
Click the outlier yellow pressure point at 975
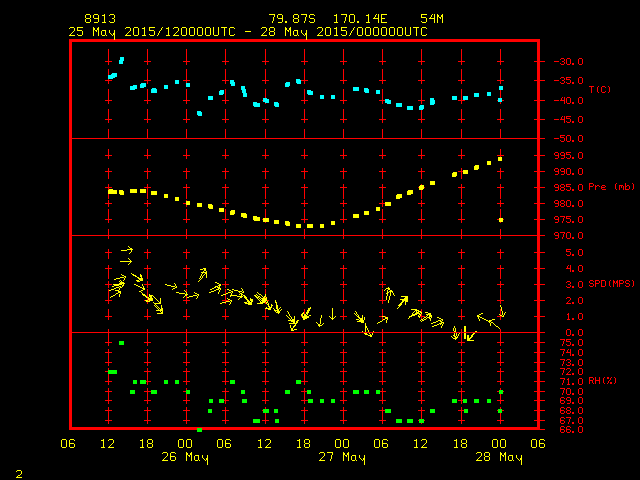click(501, 220)
